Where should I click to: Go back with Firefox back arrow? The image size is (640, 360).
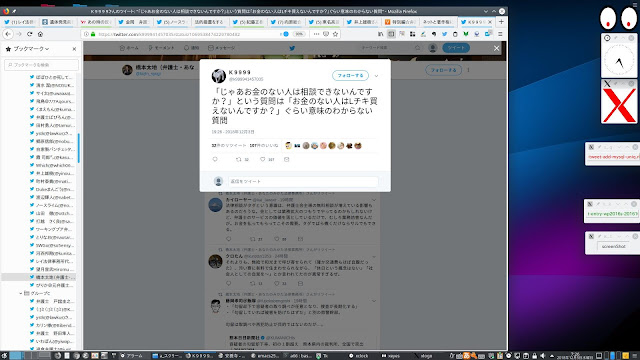point(8,34)
